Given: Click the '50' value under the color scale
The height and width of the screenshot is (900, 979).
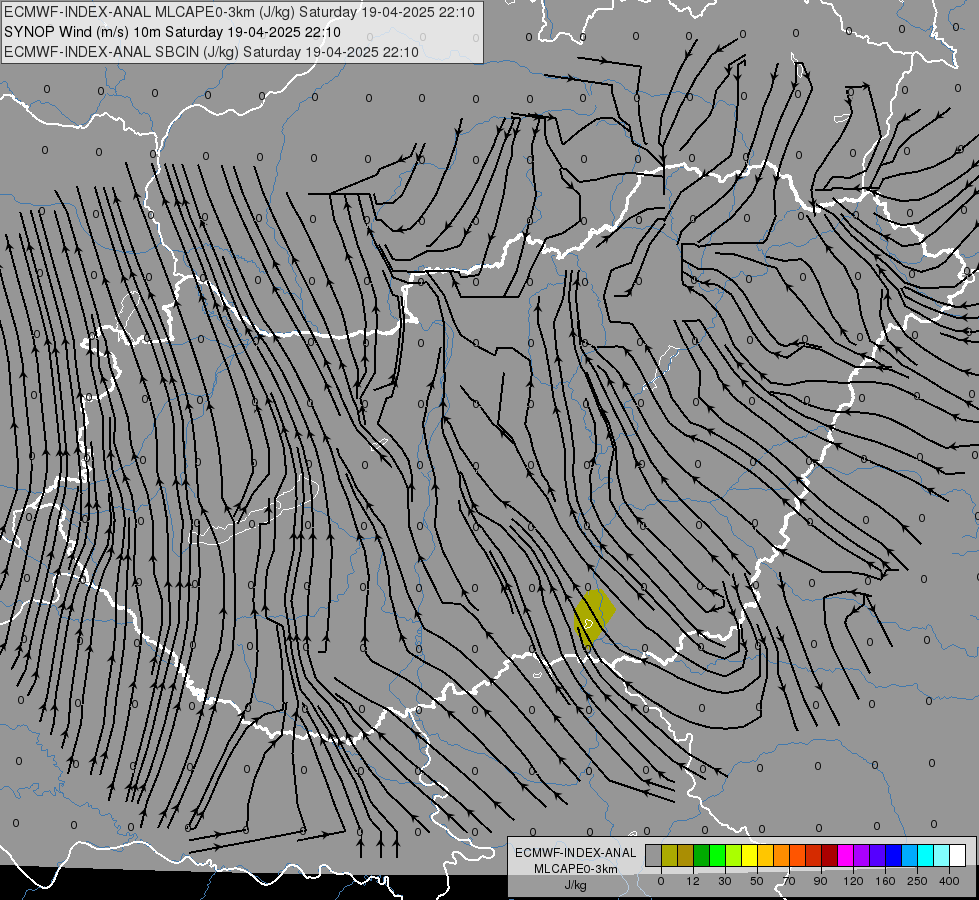Looking at the screenshot, I should [x=757, y=881].
